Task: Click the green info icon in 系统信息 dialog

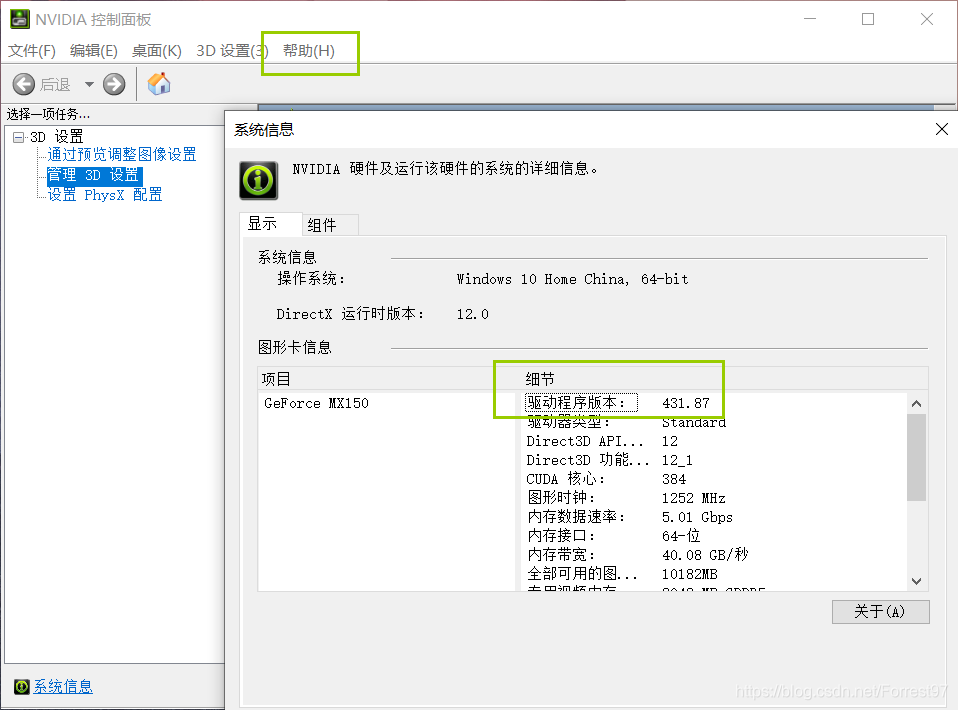Action: [x=258, y=180]
